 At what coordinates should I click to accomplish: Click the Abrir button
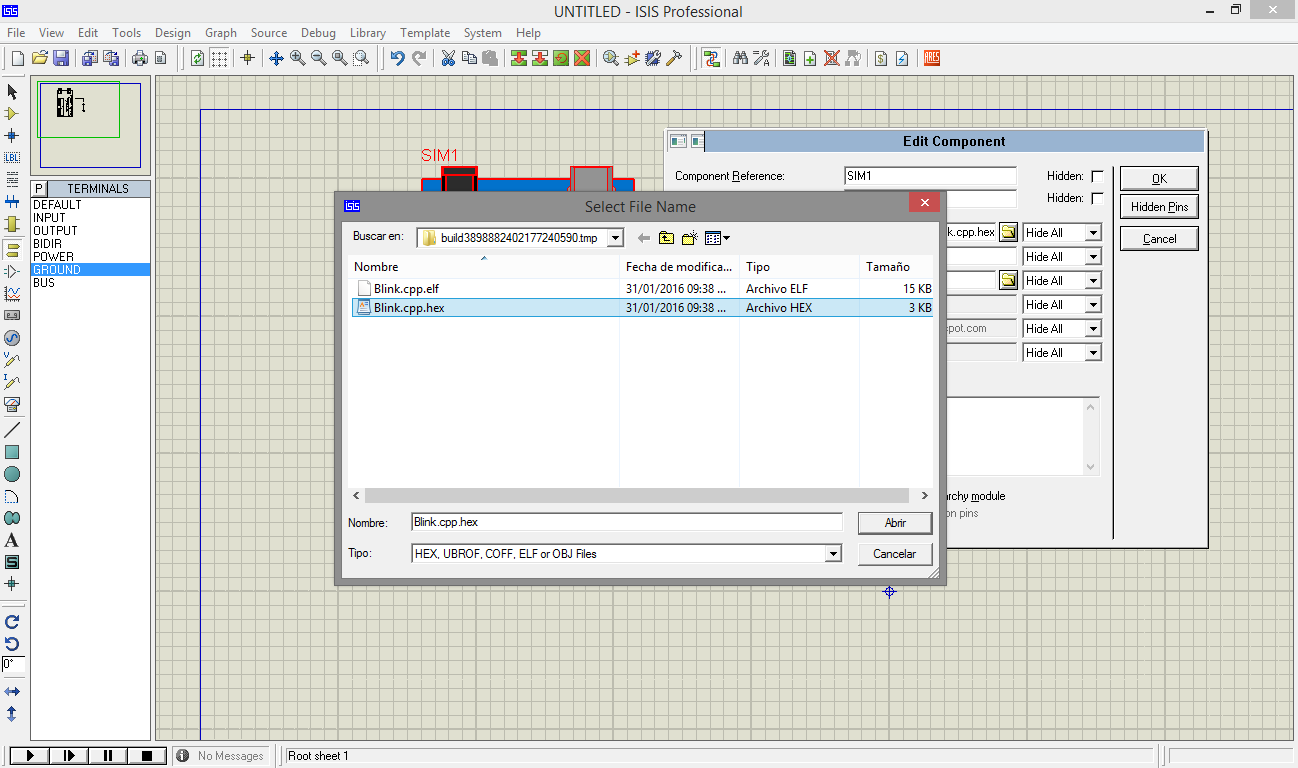[x=895, y=523]
